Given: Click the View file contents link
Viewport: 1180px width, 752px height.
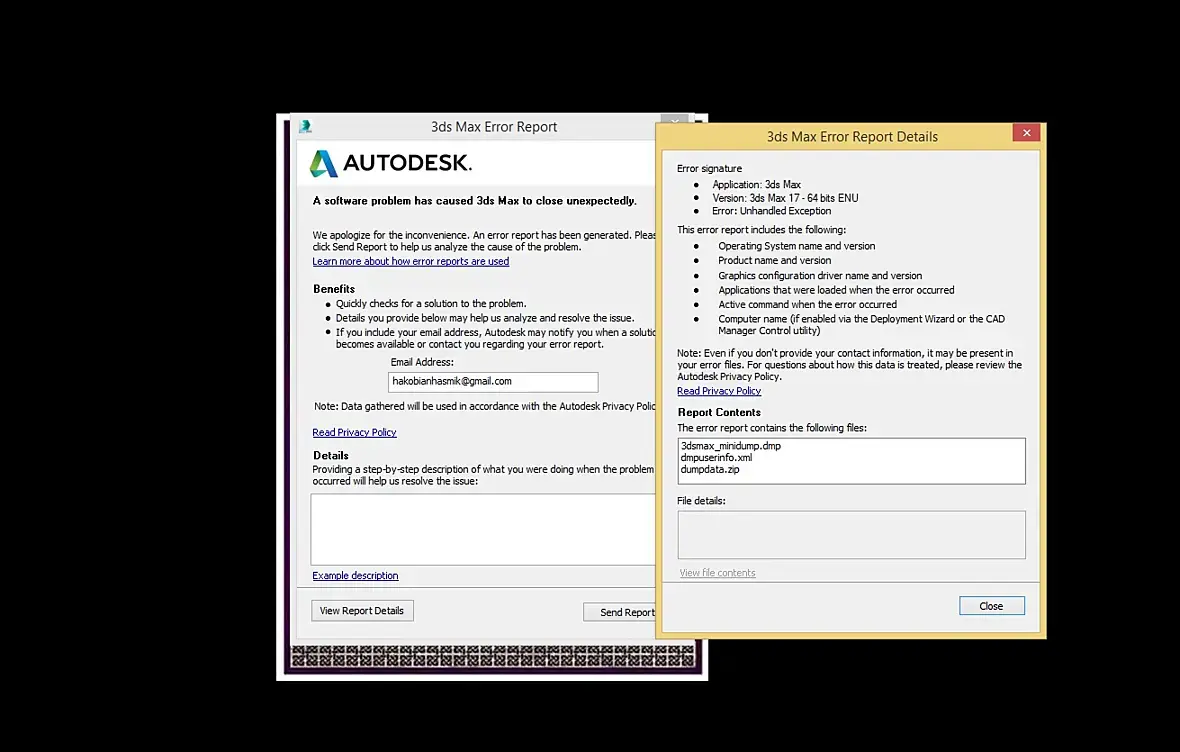Looking at the screenshot, I should (x=717, y=573).
